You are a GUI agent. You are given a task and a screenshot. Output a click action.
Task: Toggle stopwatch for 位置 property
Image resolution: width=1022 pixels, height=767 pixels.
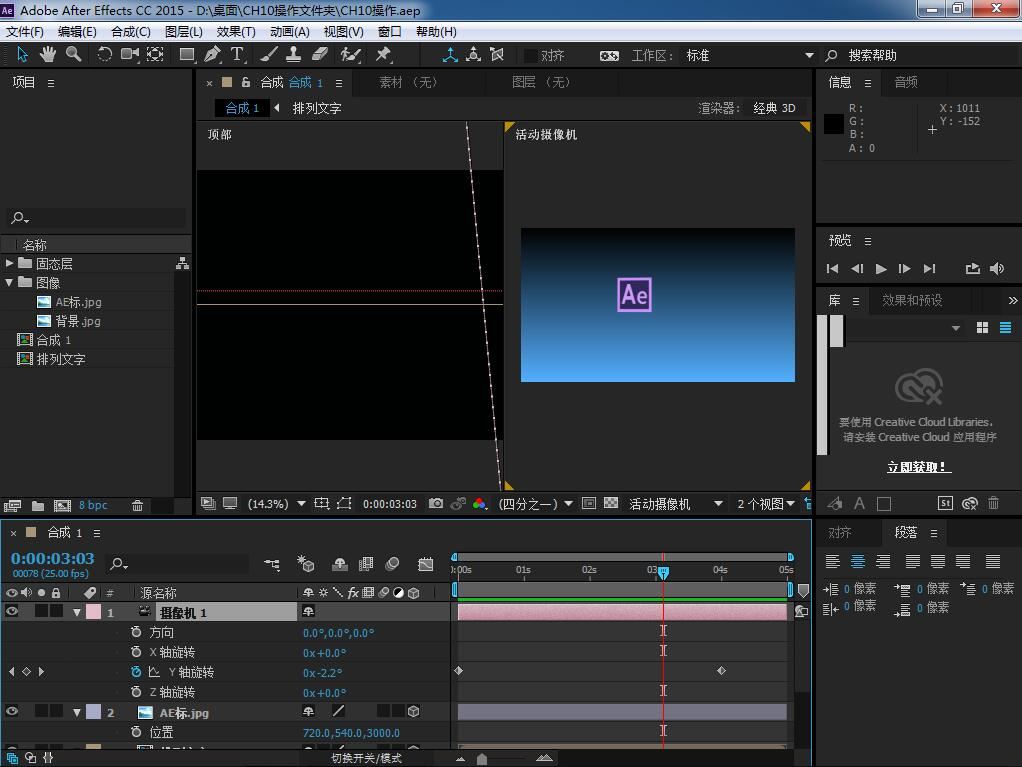(x=136, y=731)
